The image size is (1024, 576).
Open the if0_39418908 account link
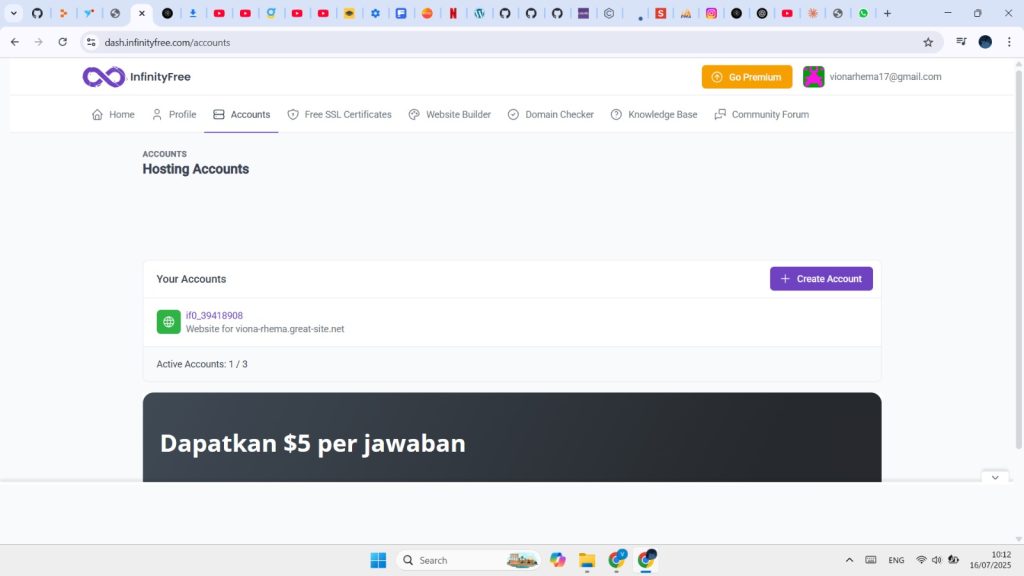point(214,316)
